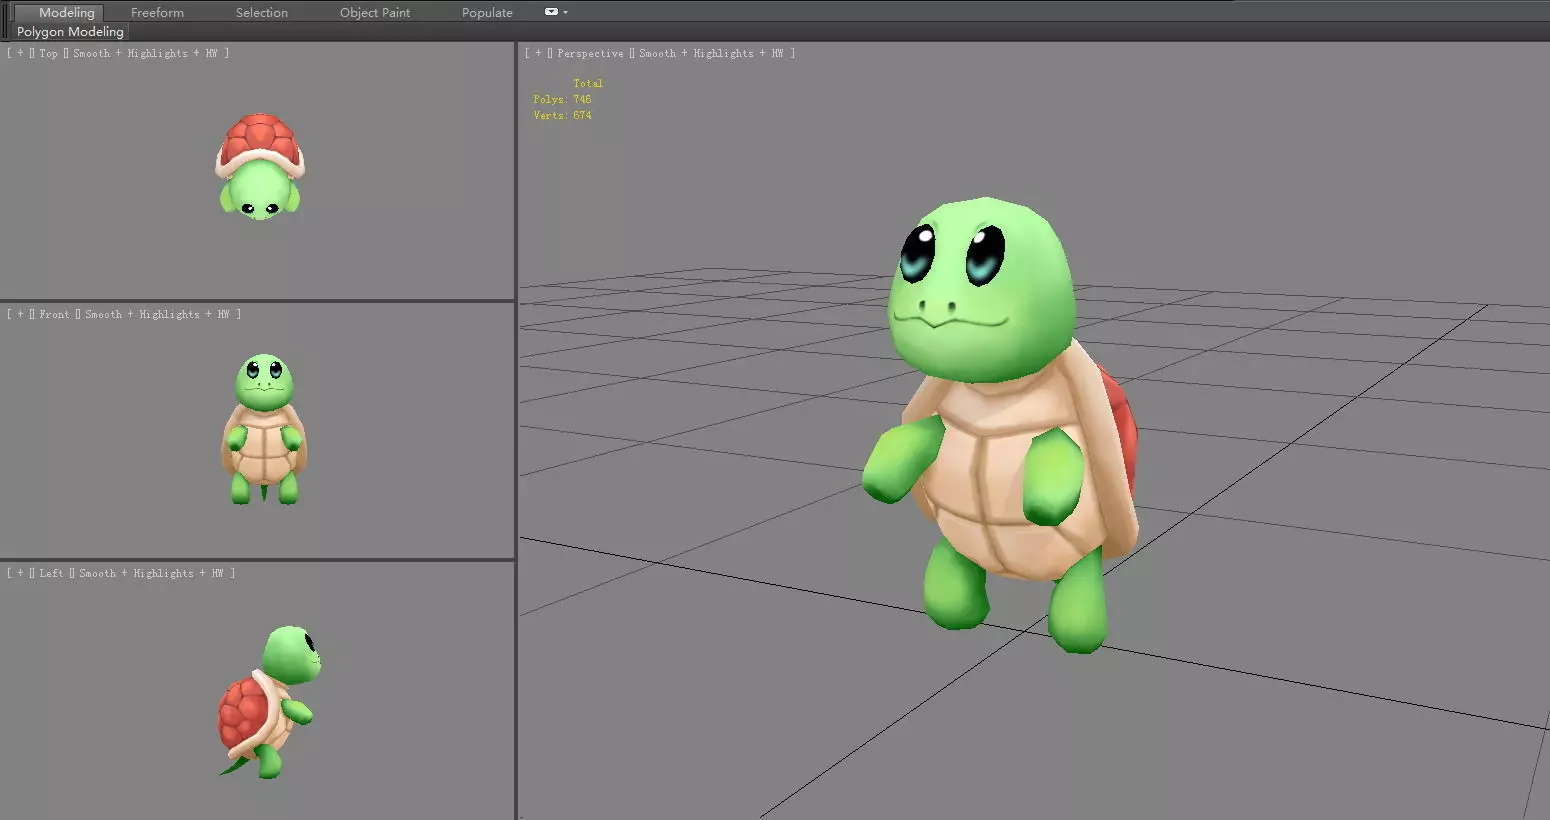Open the Top viewport plus menu
Screen dimensions: 1550x820
(20, 53)
